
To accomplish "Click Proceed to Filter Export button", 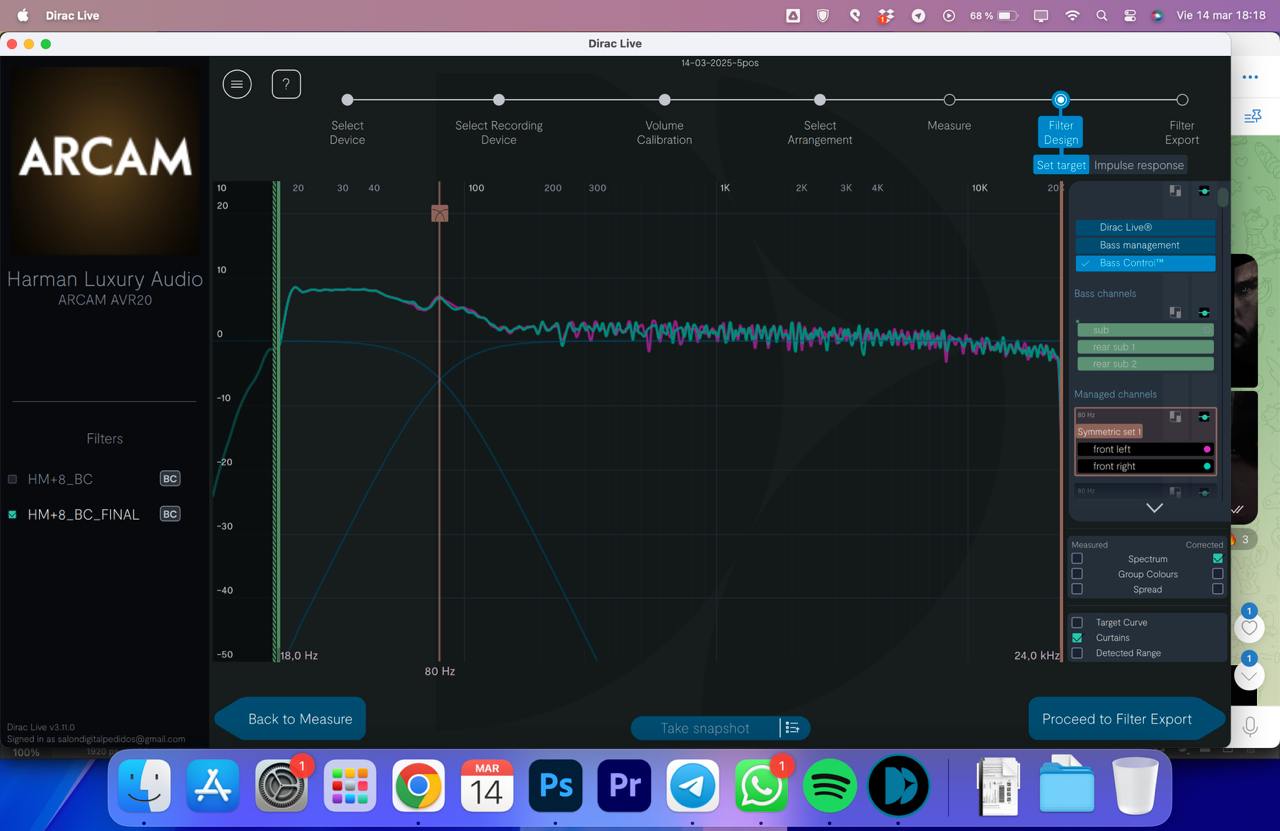I will 1126,719.
